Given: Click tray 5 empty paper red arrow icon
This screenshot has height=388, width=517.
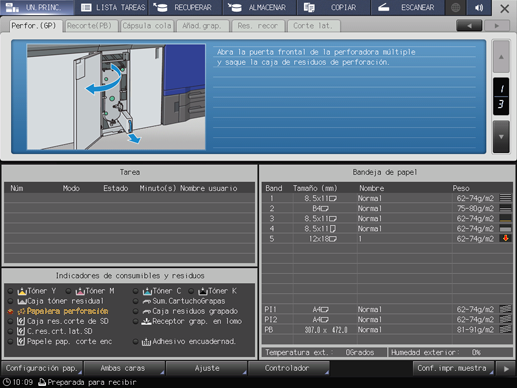Looking at the screenshot, I should (x=505, y=238).
